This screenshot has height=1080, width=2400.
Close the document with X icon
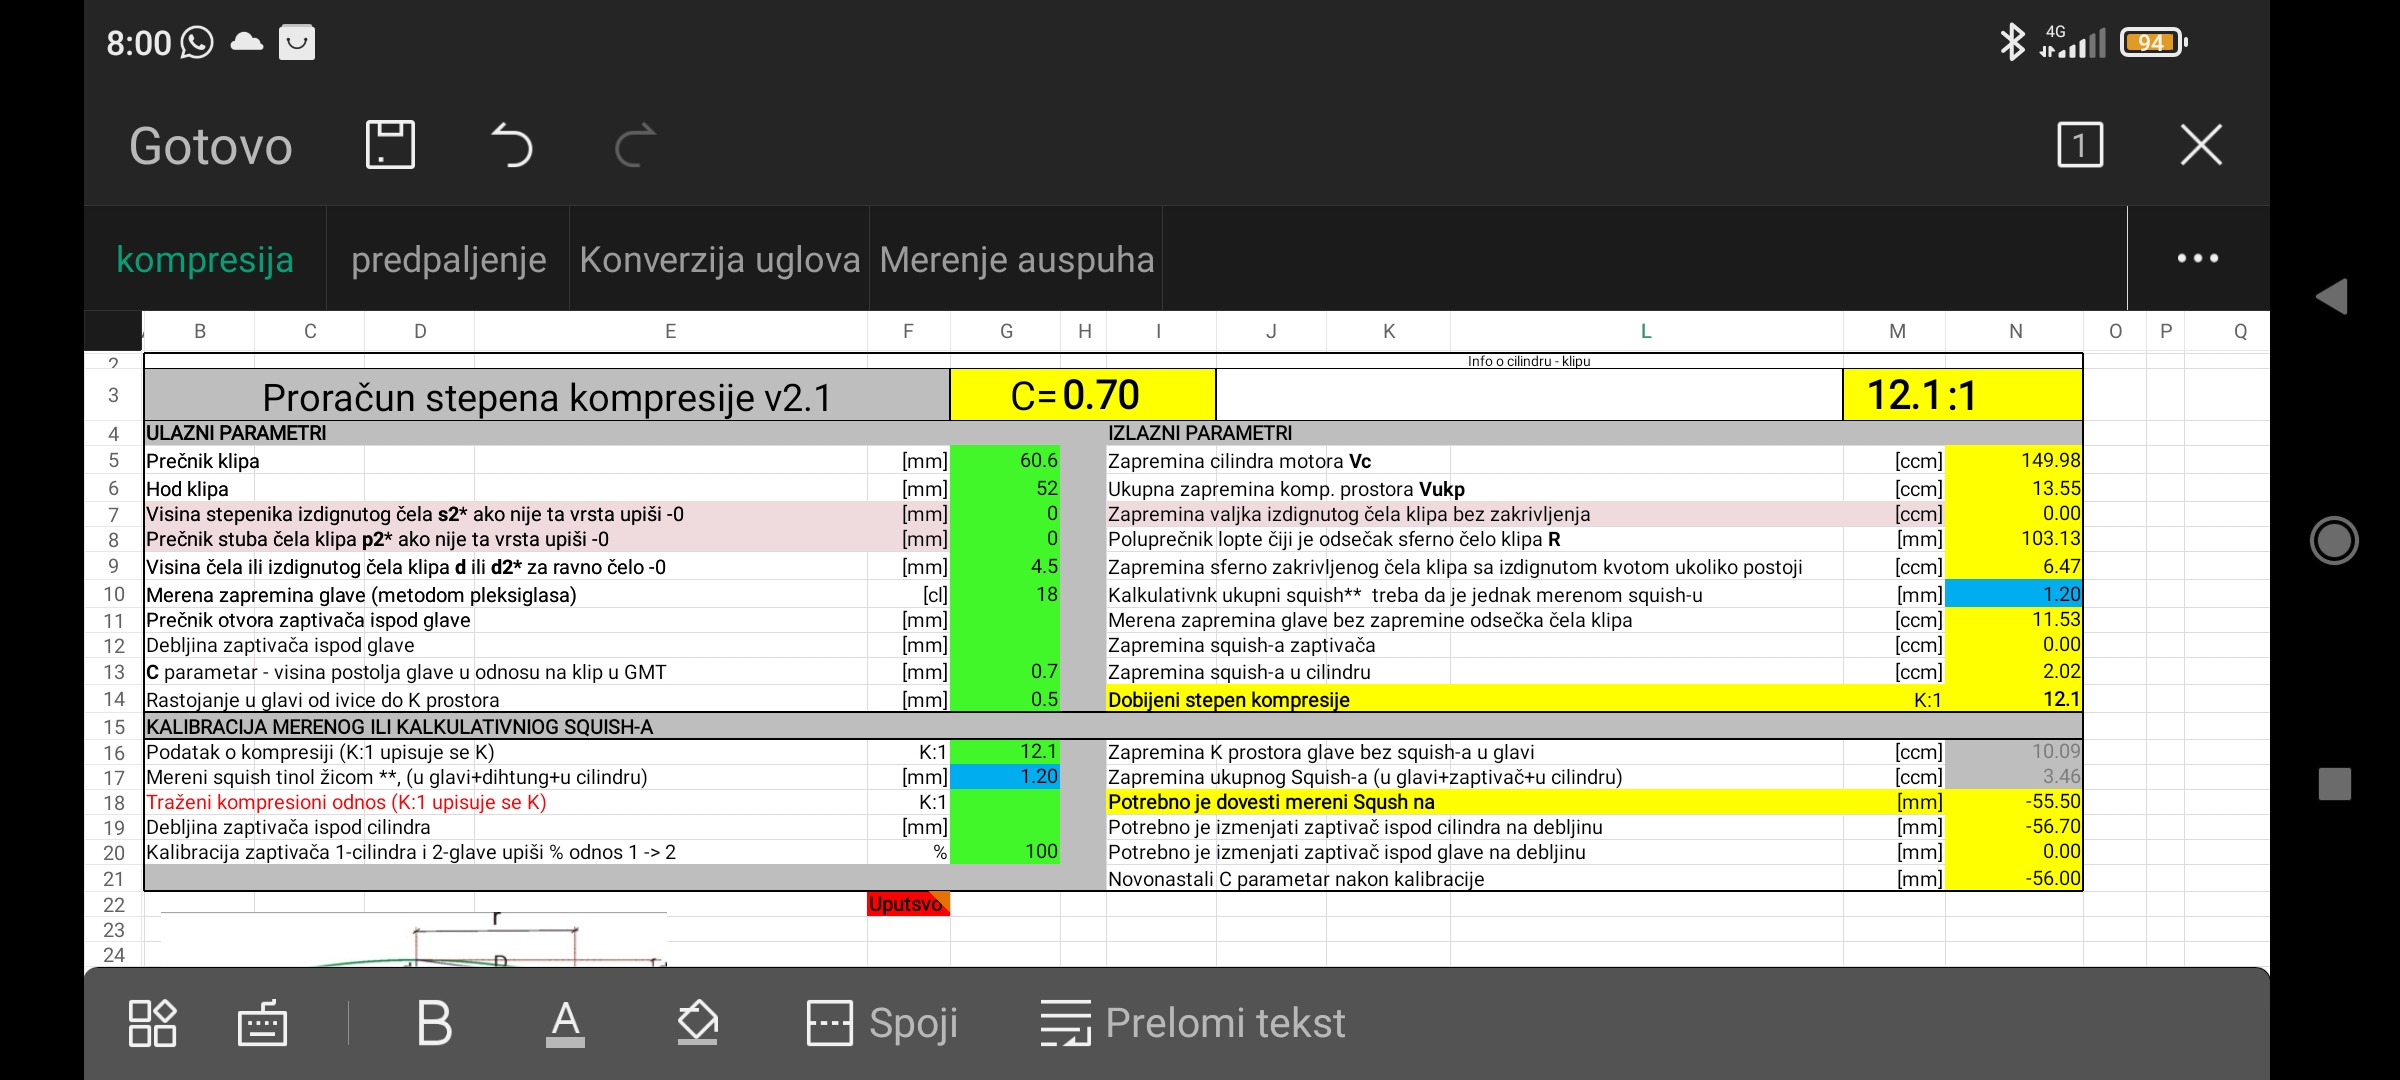pyautogui.click(x=2201, y=145)
